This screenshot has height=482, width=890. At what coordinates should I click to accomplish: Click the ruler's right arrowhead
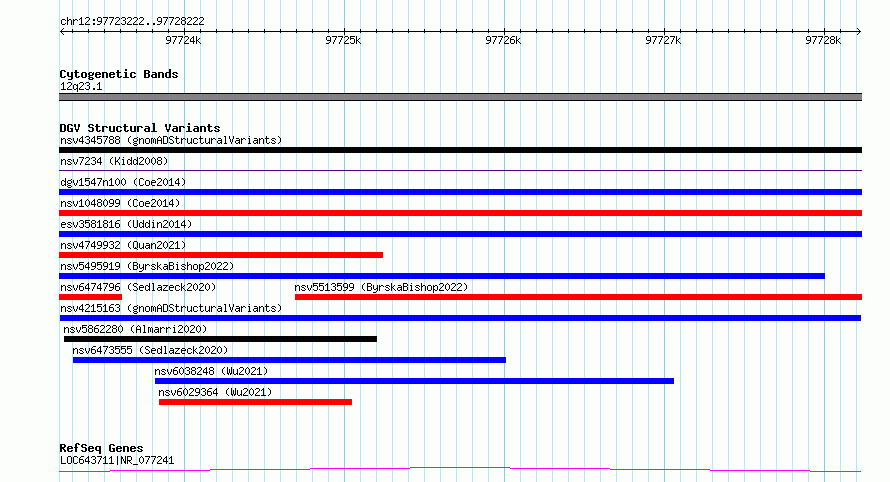tap(859, 32)
